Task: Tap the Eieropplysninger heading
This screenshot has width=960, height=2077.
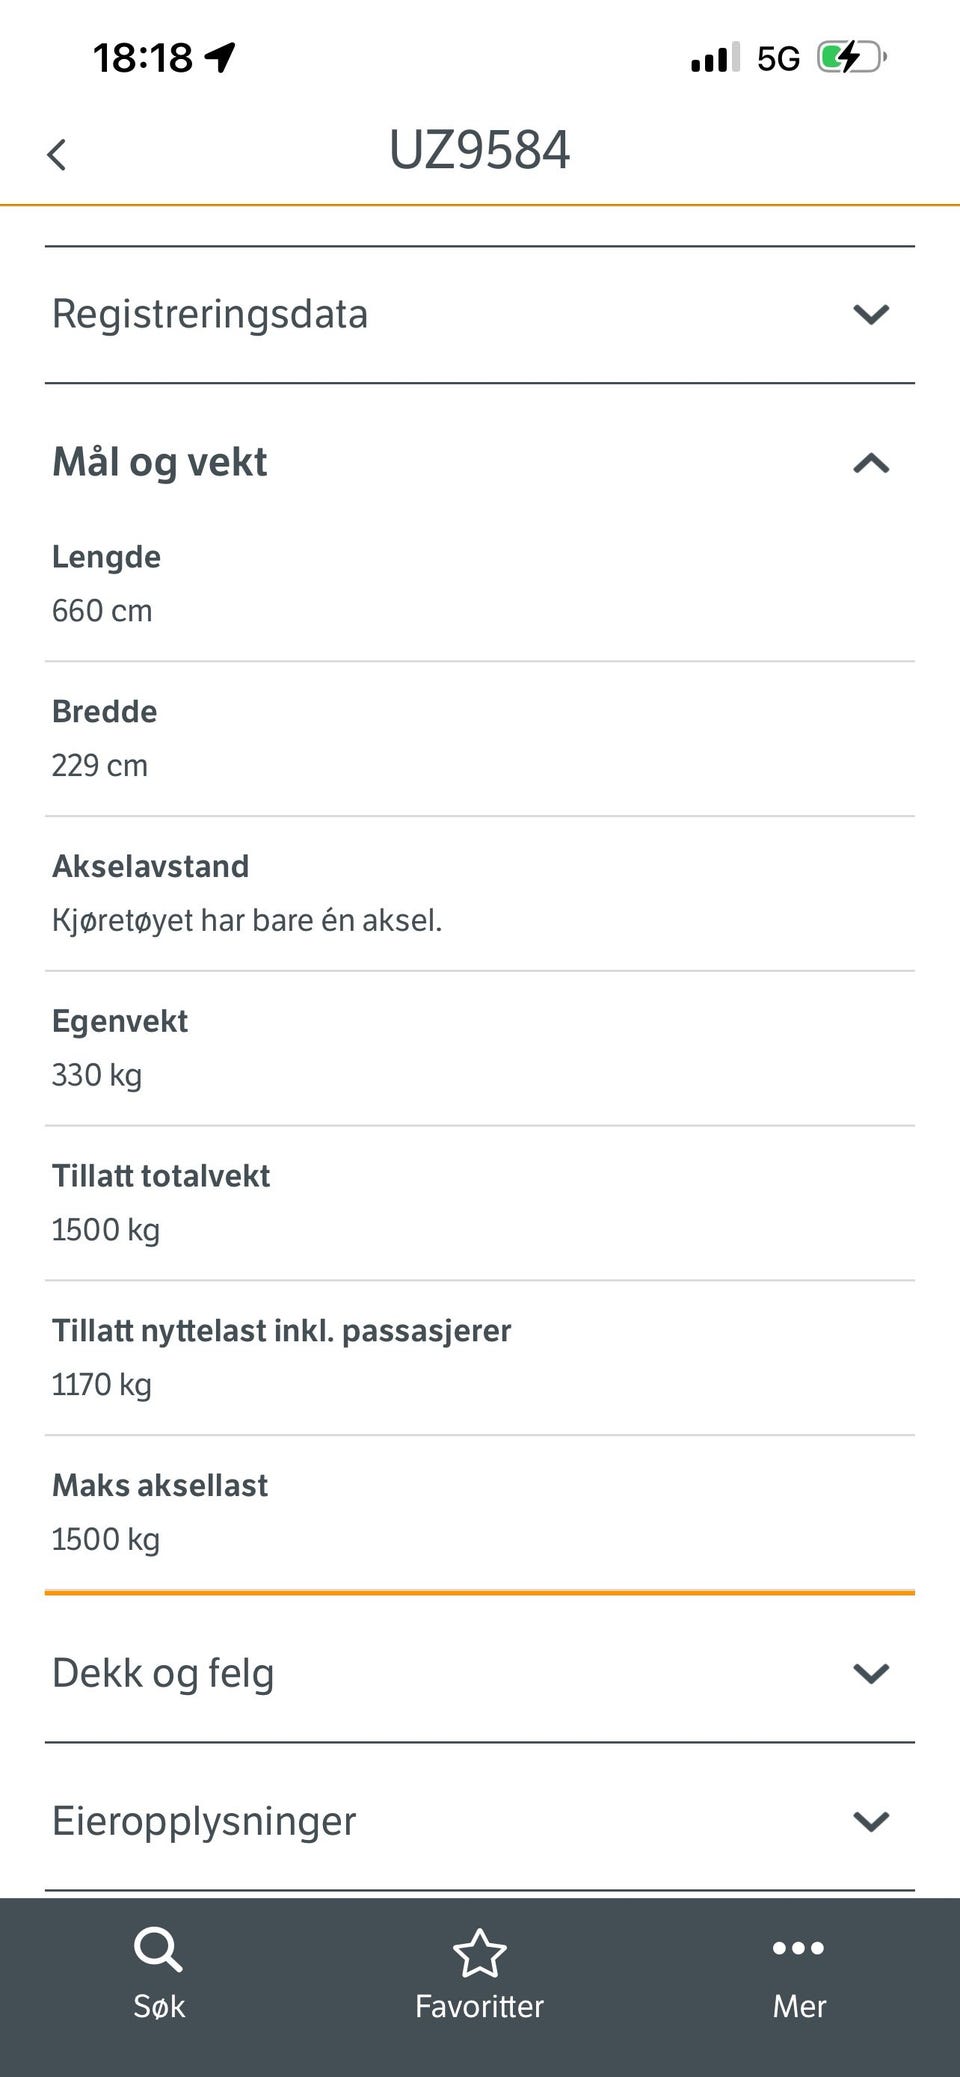Action: (x=204, y=1821)
